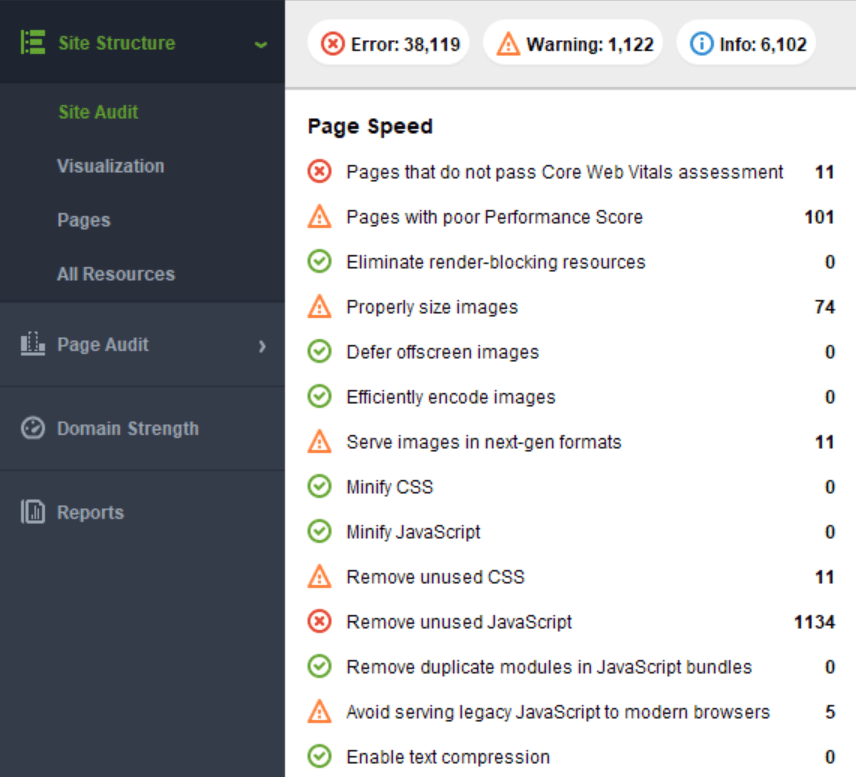Click the Reports document icon
Screen dimensions: 856x777
coord(33,512)
